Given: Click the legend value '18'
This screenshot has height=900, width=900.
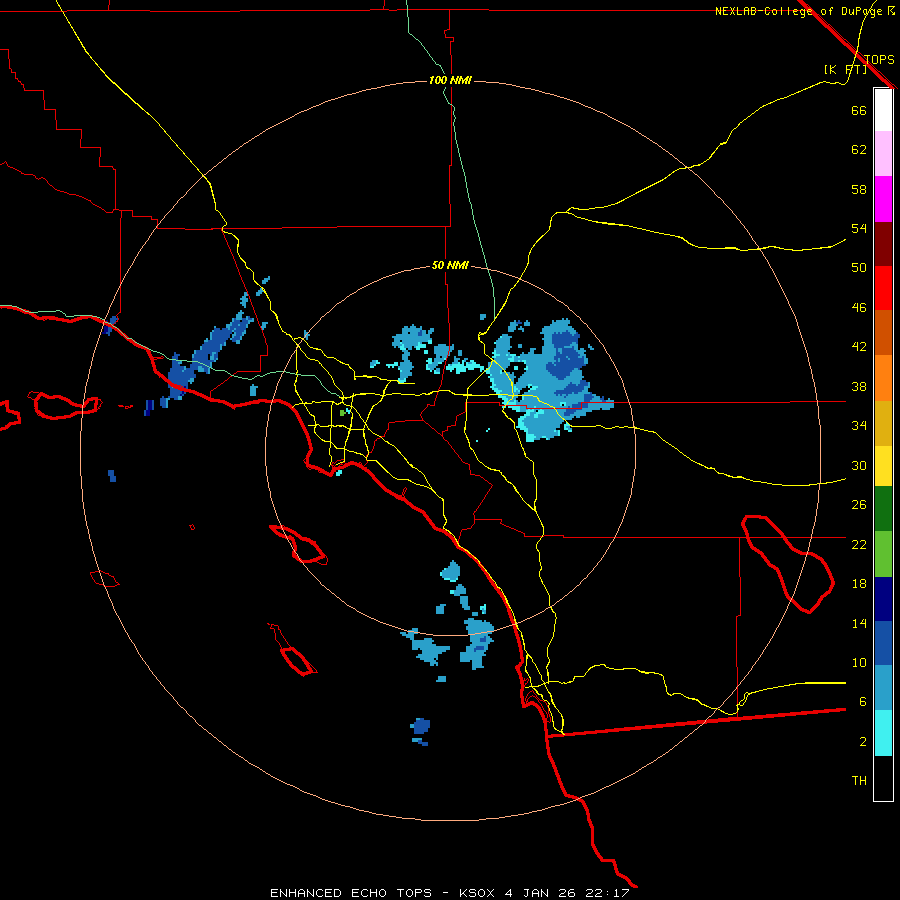Looking at the screenshot, I should tap(859, 584).
